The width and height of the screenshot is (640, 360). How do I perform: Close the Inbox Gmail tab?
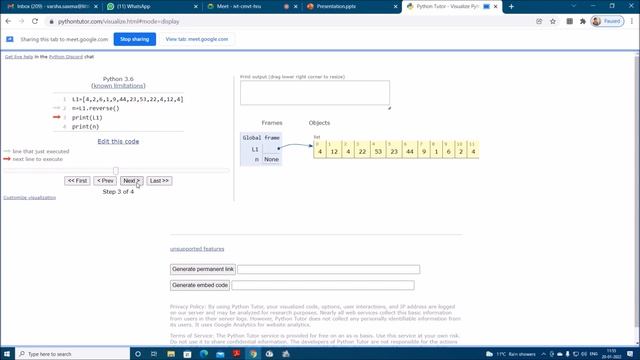[96, 7]
